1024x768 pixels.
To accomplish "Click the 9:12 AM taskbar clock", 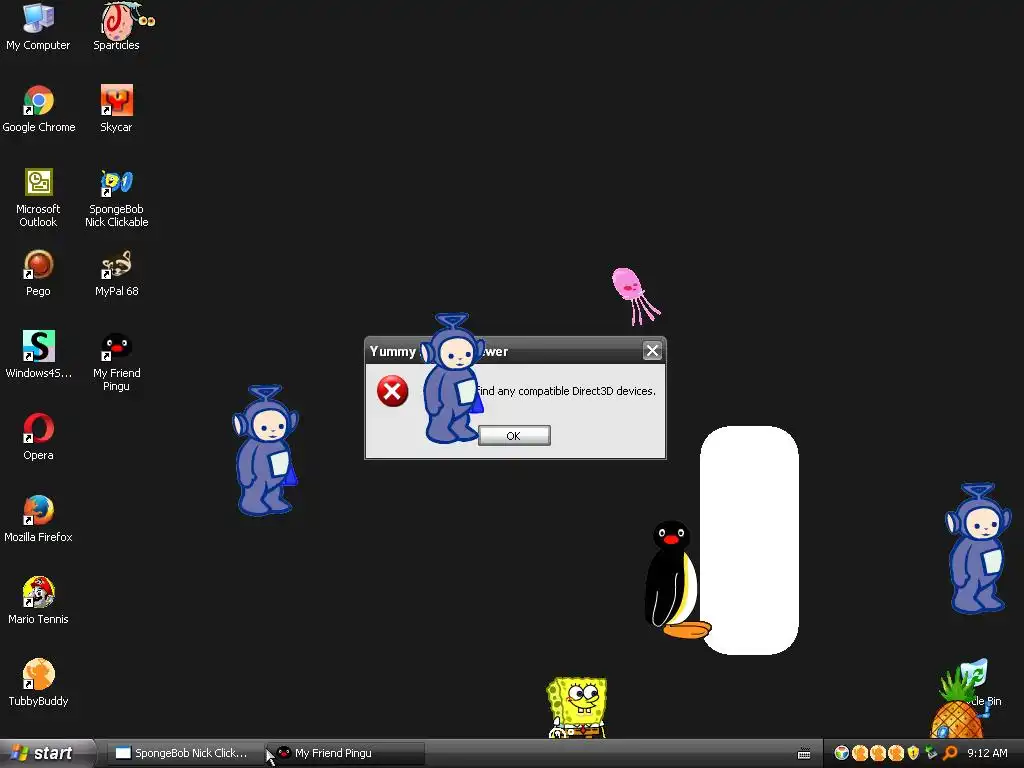I will click(987, 753).
